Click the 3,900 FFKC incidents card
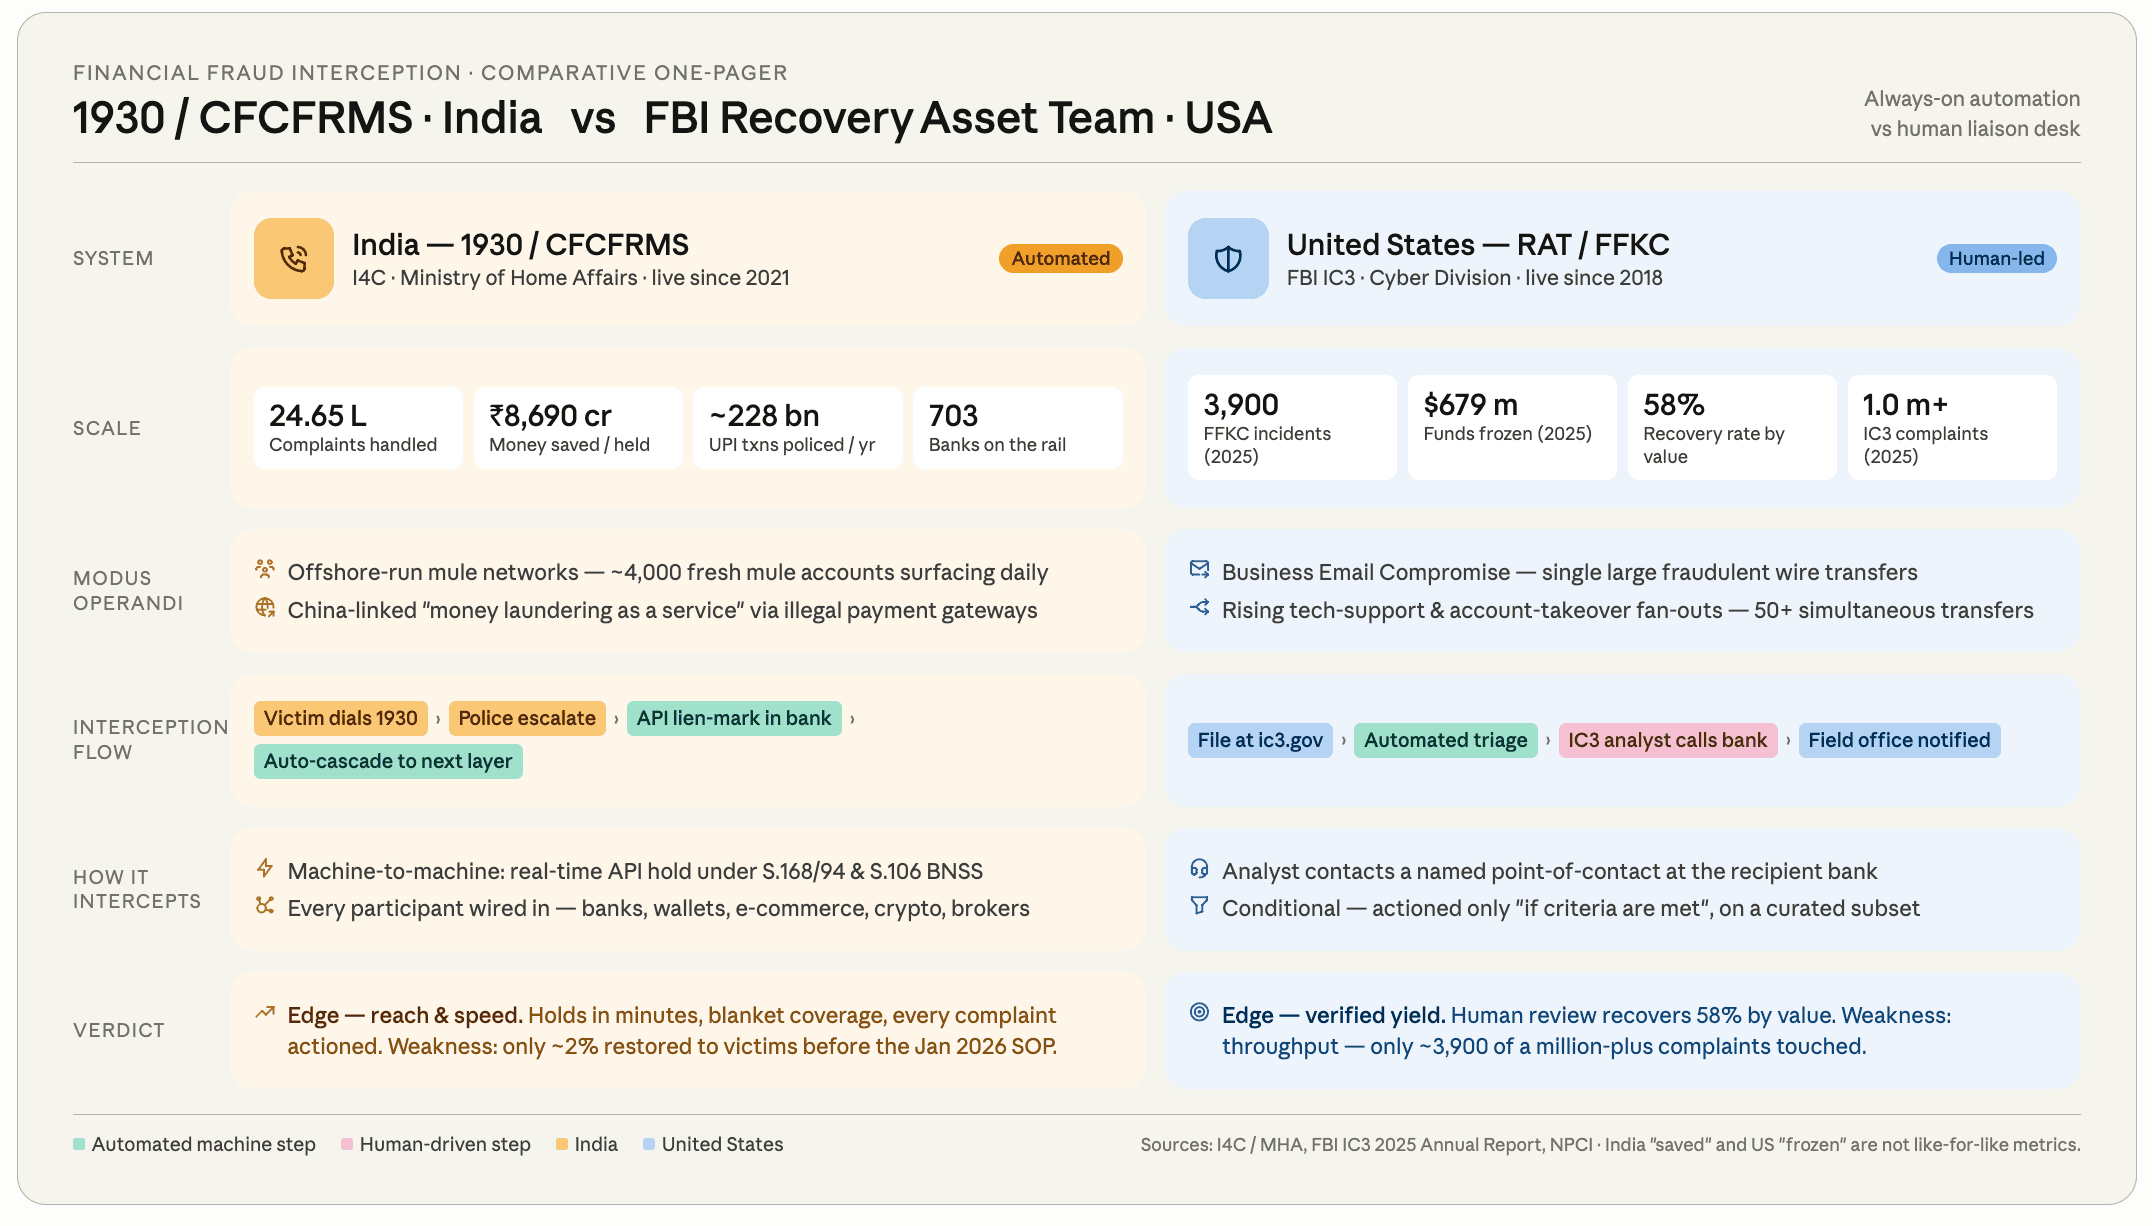The height and width of the screenshot is (1226, 2152). 1292,428
